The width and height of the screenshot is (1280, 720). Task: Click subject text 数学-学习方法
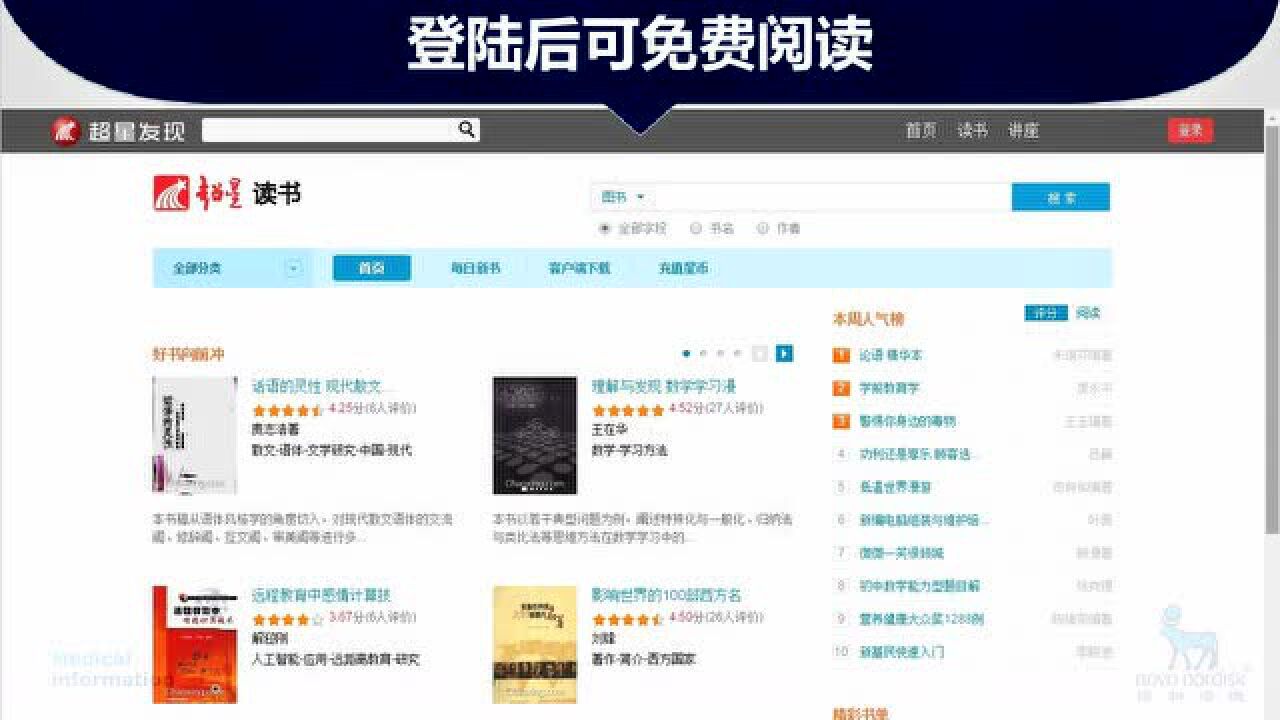coord(629,451)
